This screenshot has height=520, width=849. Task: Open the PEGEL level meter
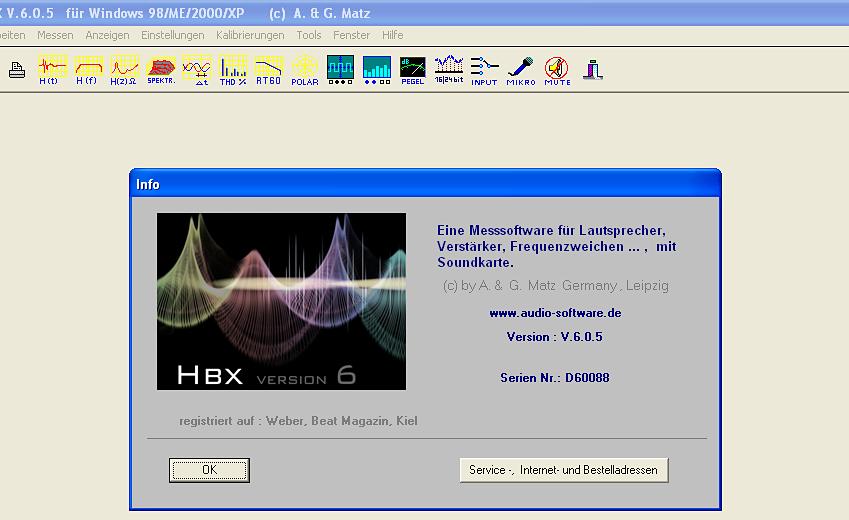click(x=413, y=70)
